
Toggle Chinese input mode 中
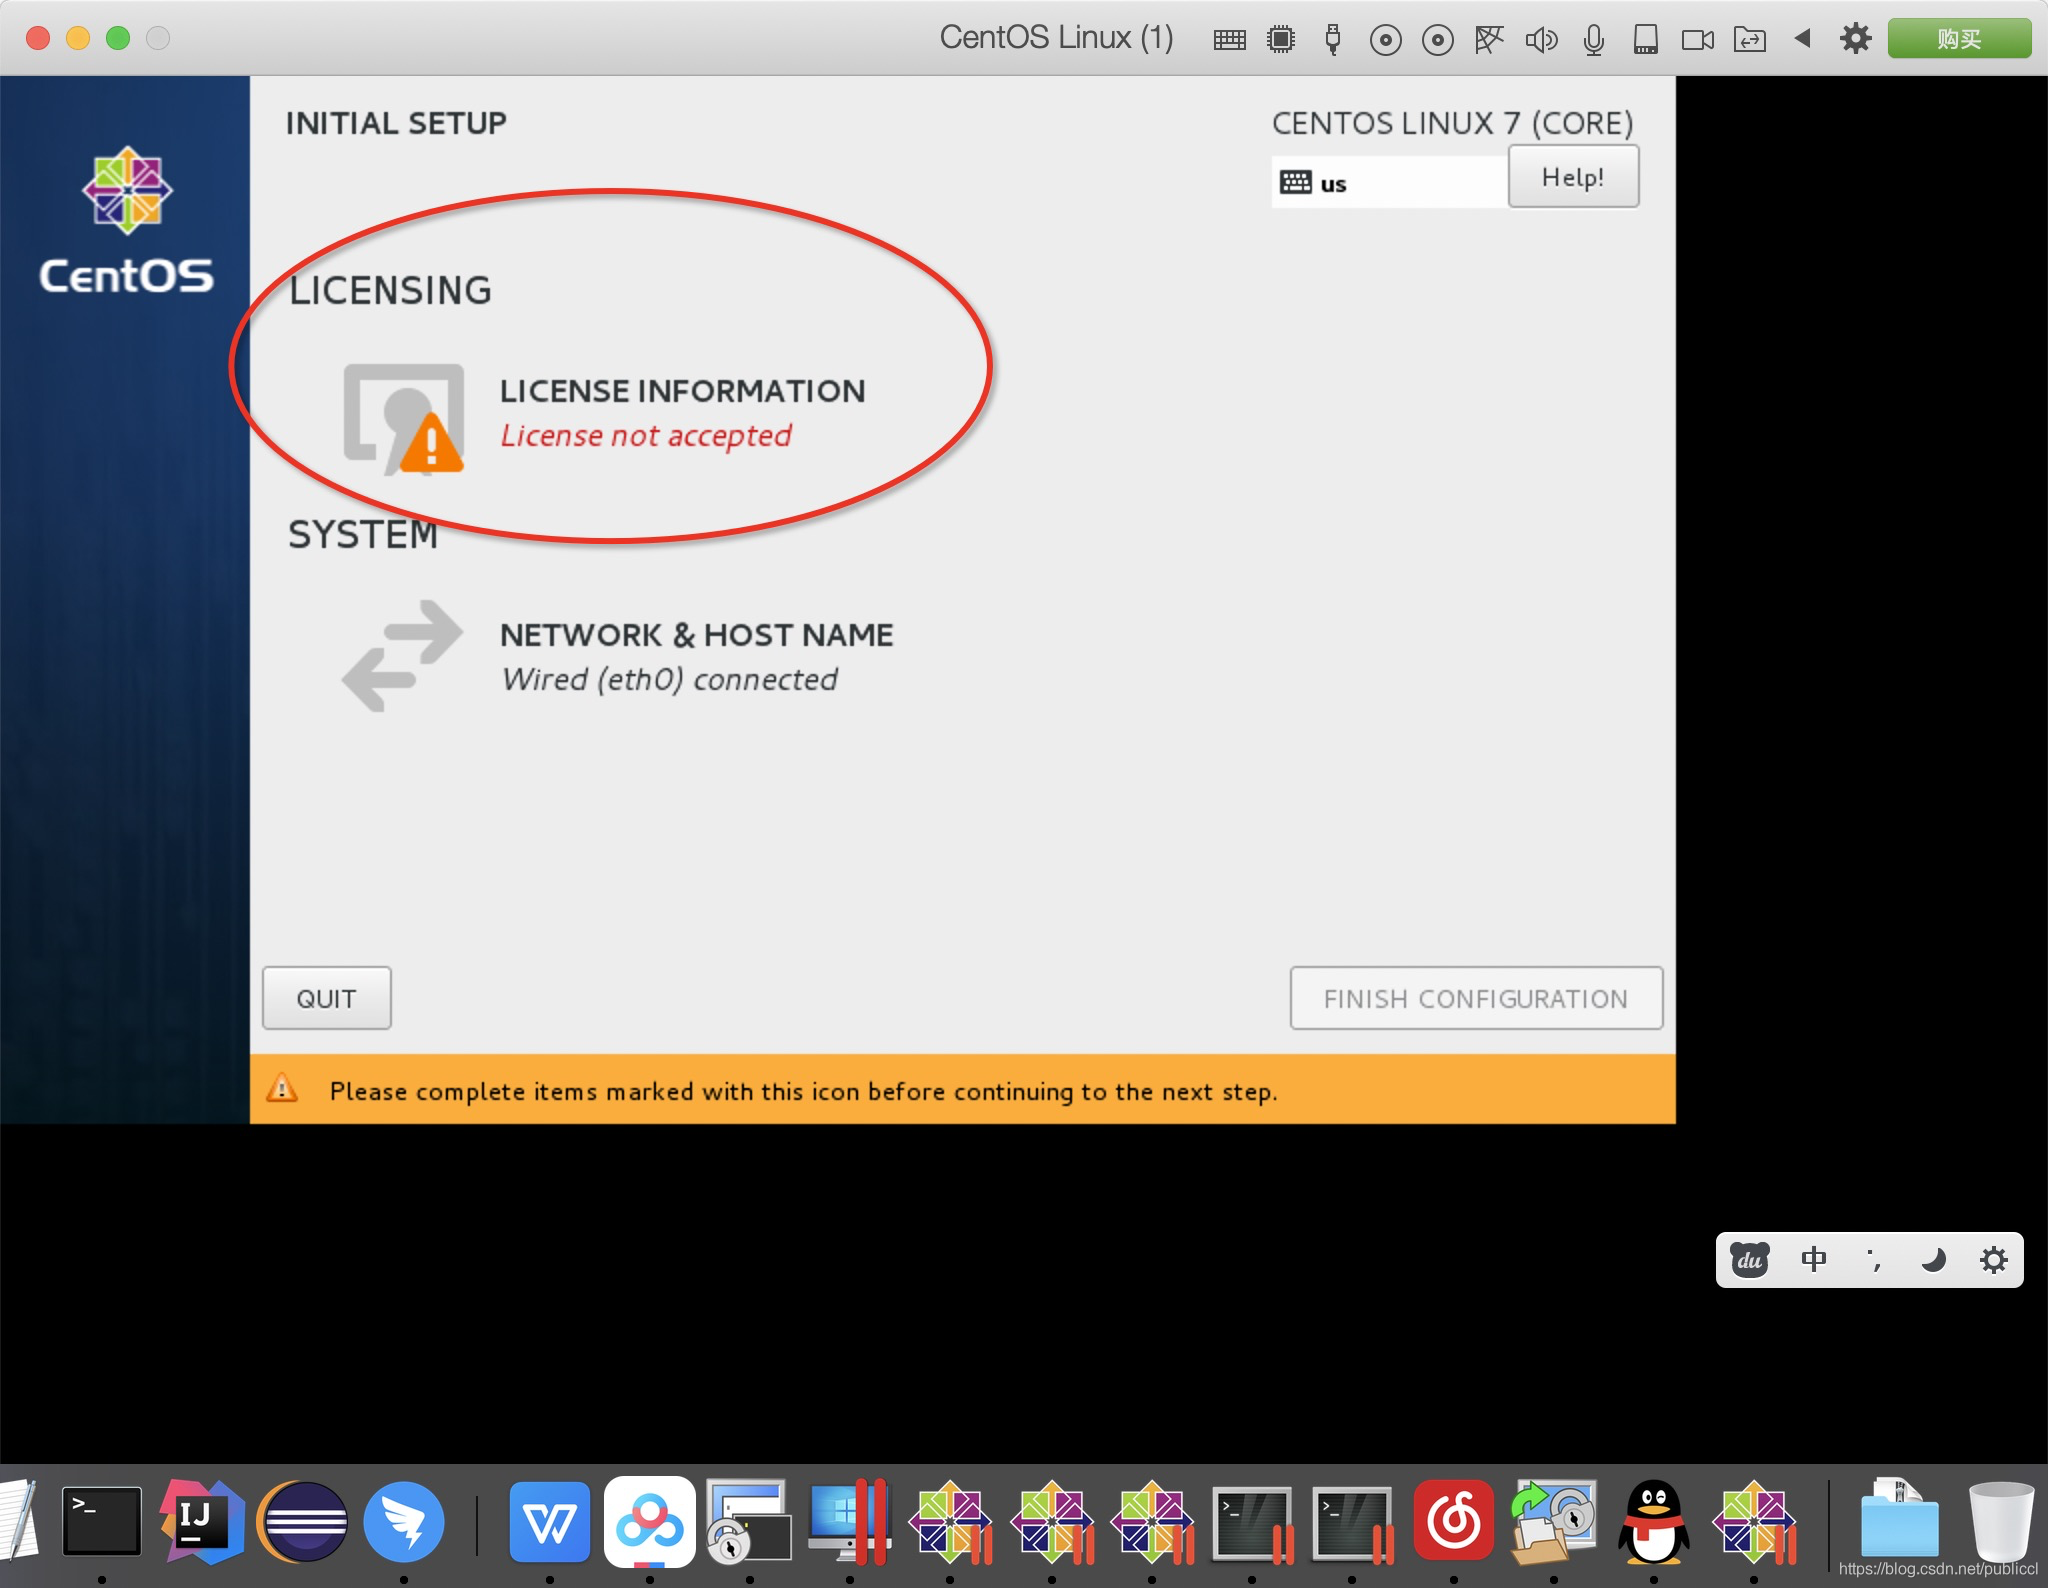click(x=1813, y=1260)
